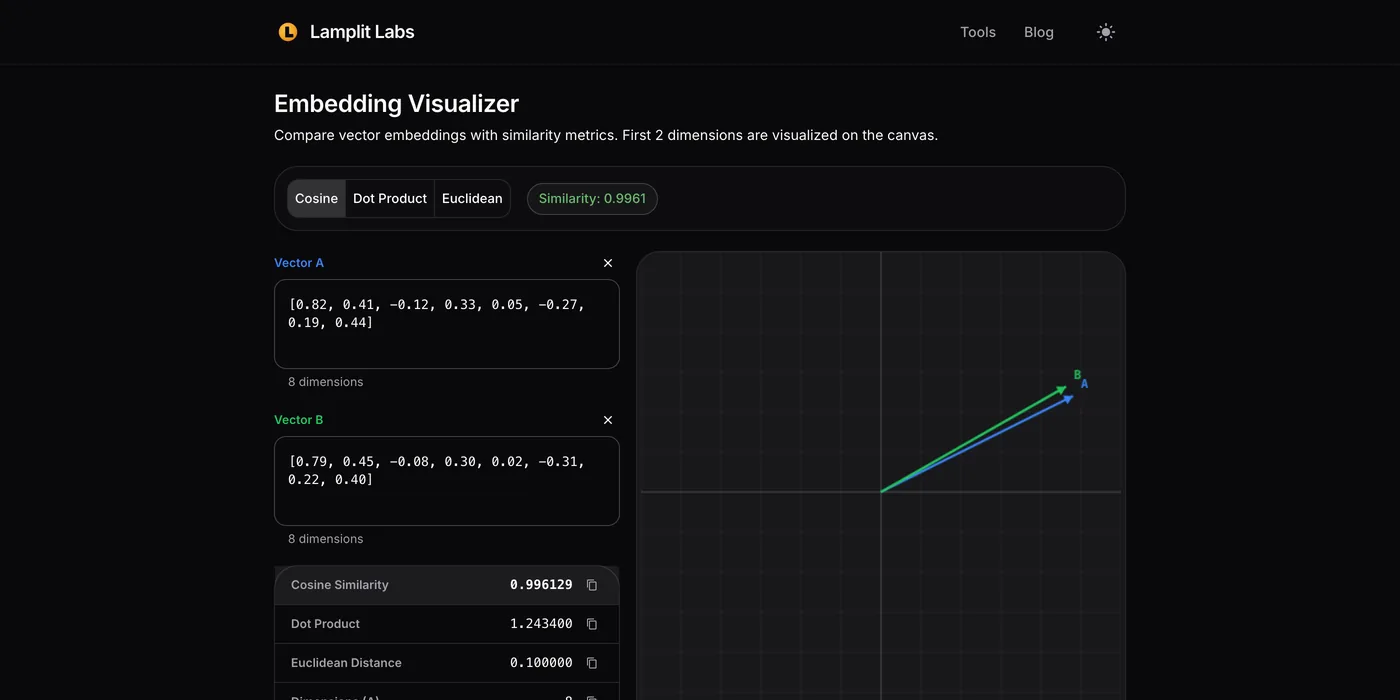Click the Similarity: 0.9961 badge
This screenshot has width=1400, height=700.
(592, 198)
